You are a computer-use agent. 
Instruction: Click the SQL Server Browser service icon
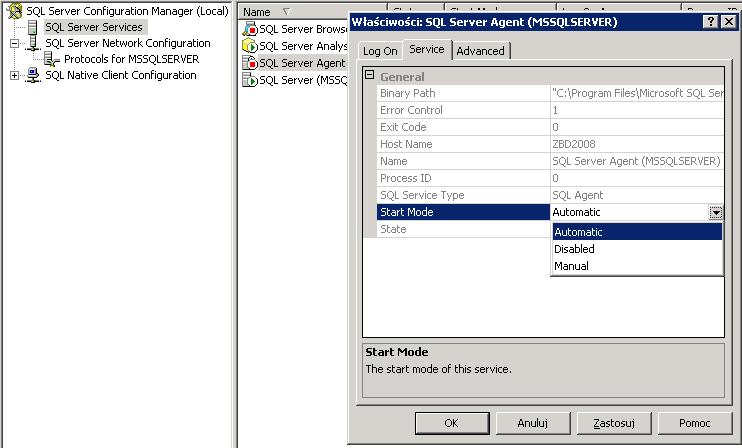pyautogui.click(x=249, y=29)
